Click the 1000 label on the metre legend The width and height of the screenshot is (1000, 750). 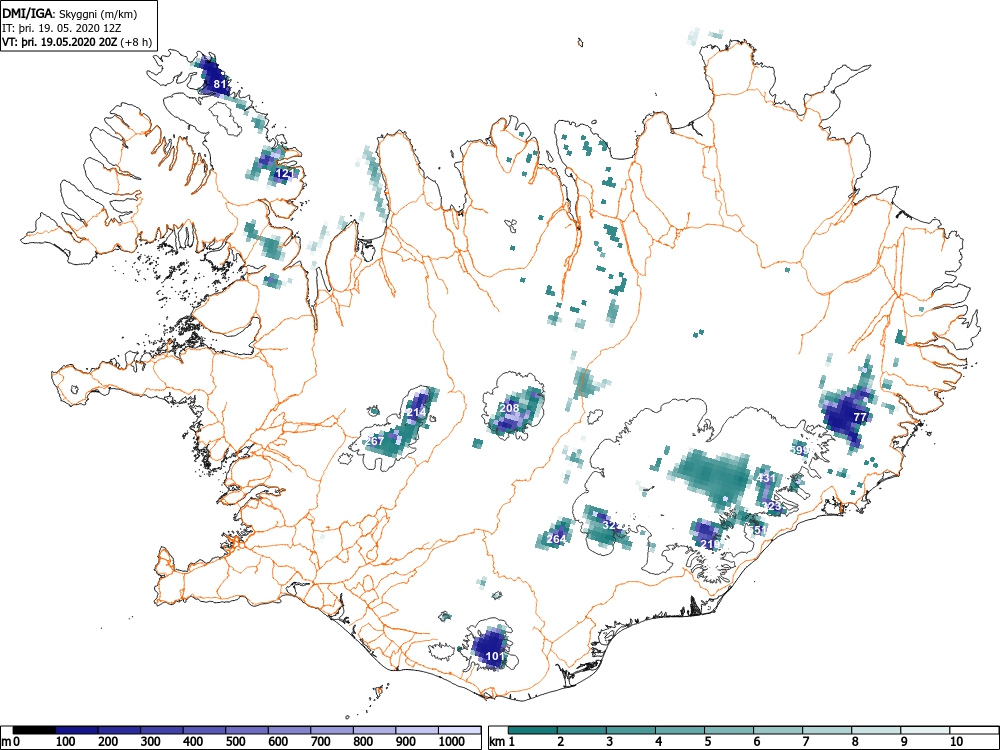coord(452,742)
